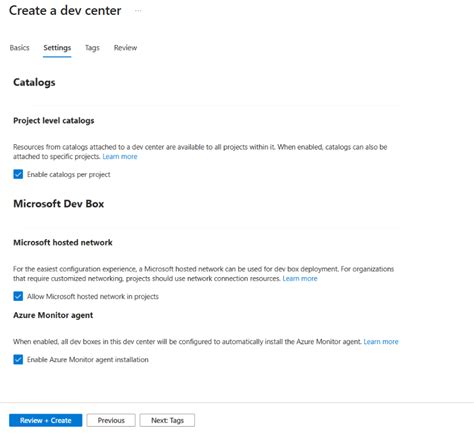Go back with the Previous button
Viewport: 474px width, 435px height.
click(x=111, y=420)
